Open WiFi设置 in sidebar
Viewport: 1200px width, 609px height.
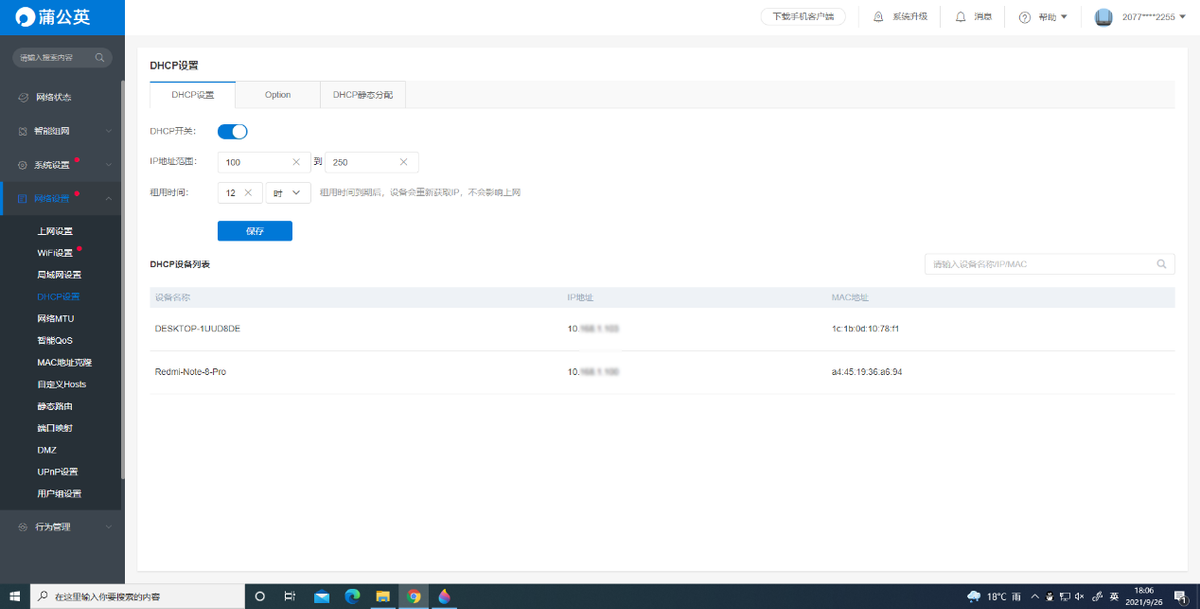(x=55, y=253)
